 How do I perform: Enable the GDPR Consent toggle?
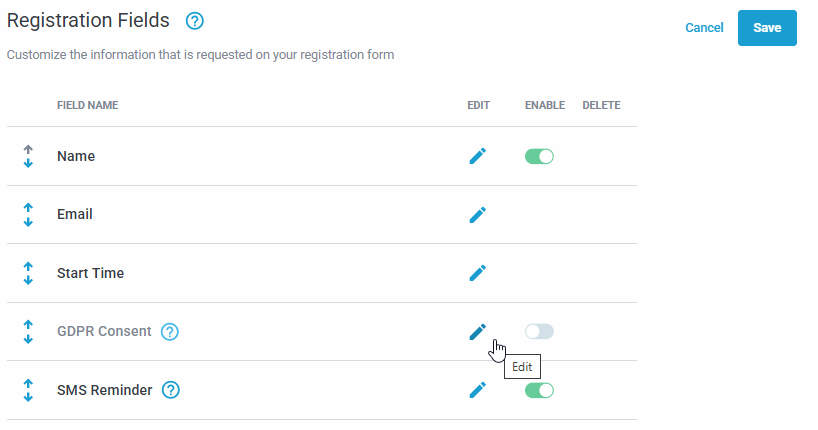539,331
